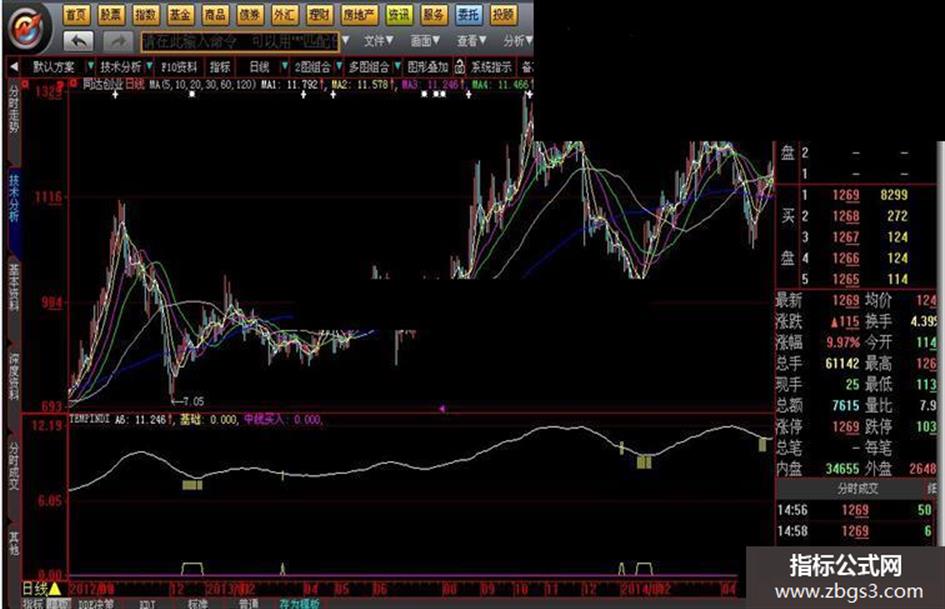Open the 首页 home section

pyautogui.click(x=75, y=14)
